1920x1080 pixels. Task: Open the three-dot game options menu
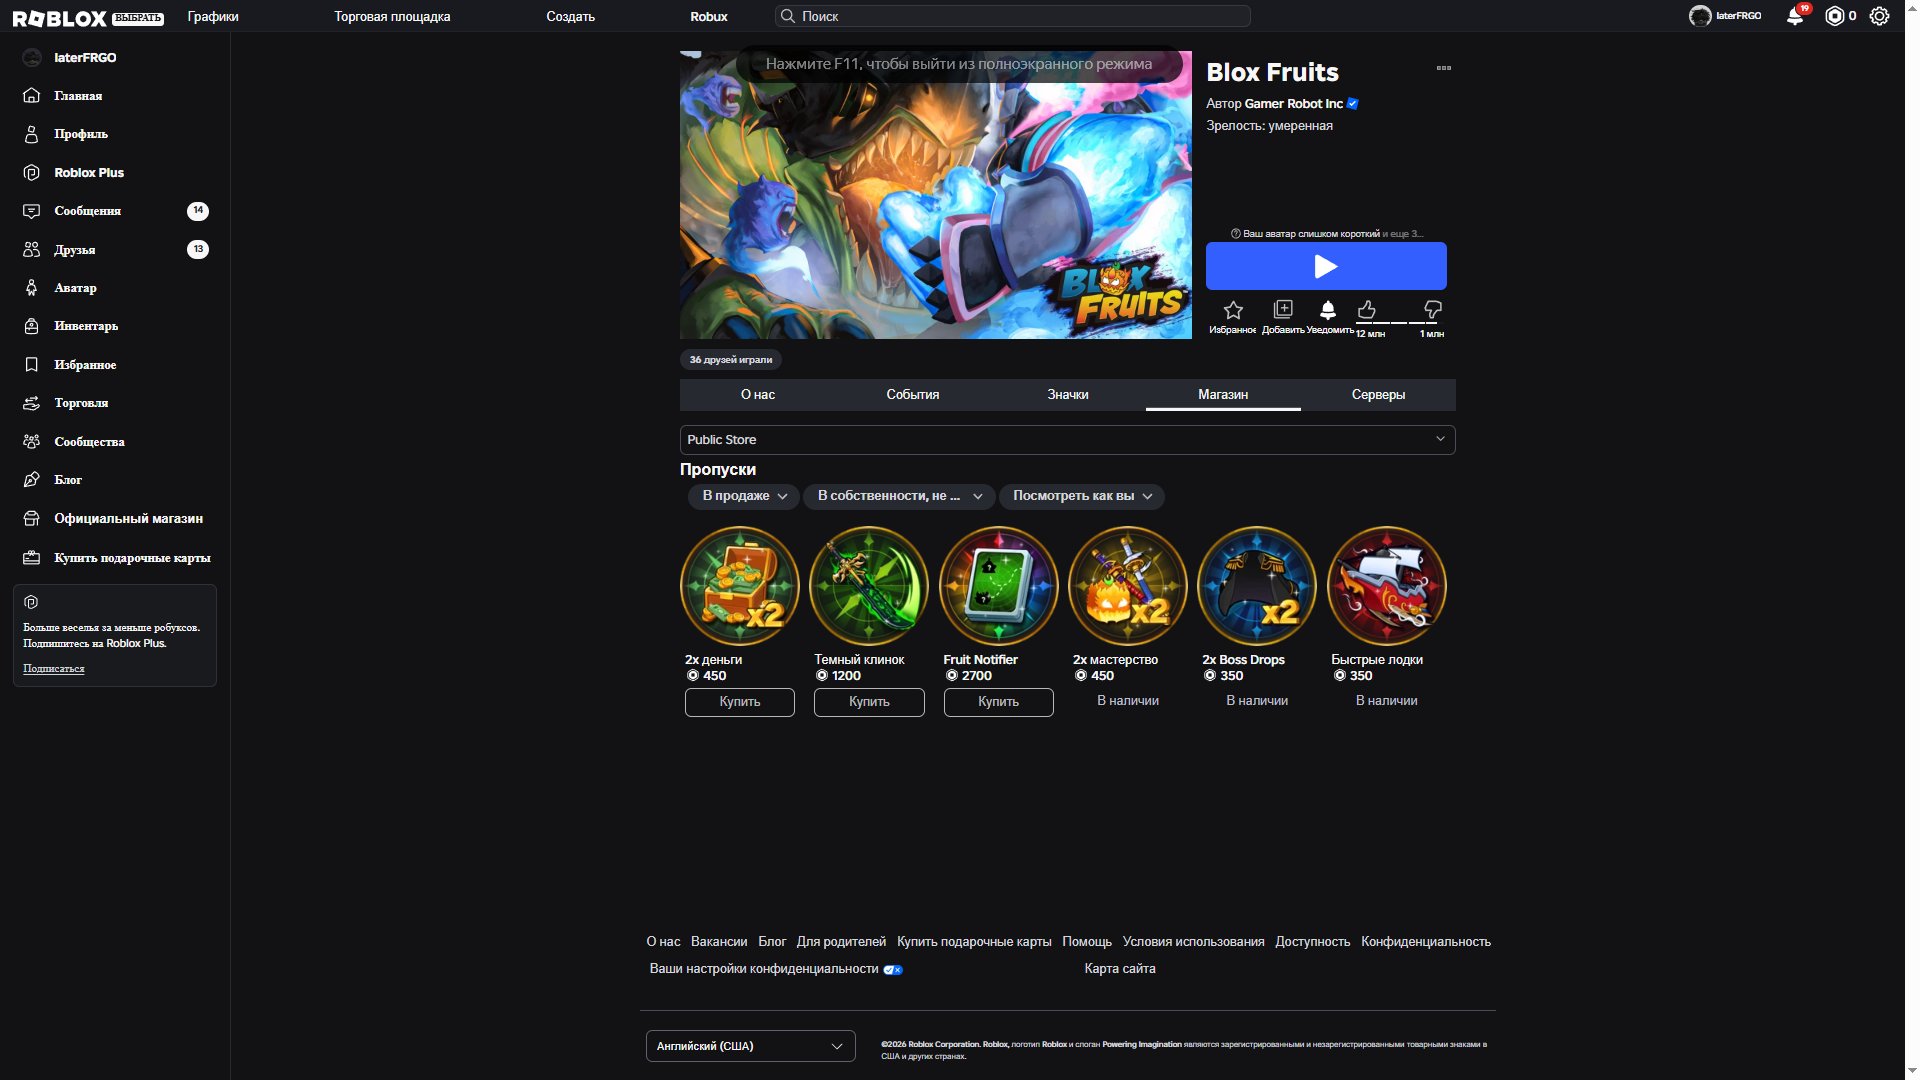[x=1443, y=68]
